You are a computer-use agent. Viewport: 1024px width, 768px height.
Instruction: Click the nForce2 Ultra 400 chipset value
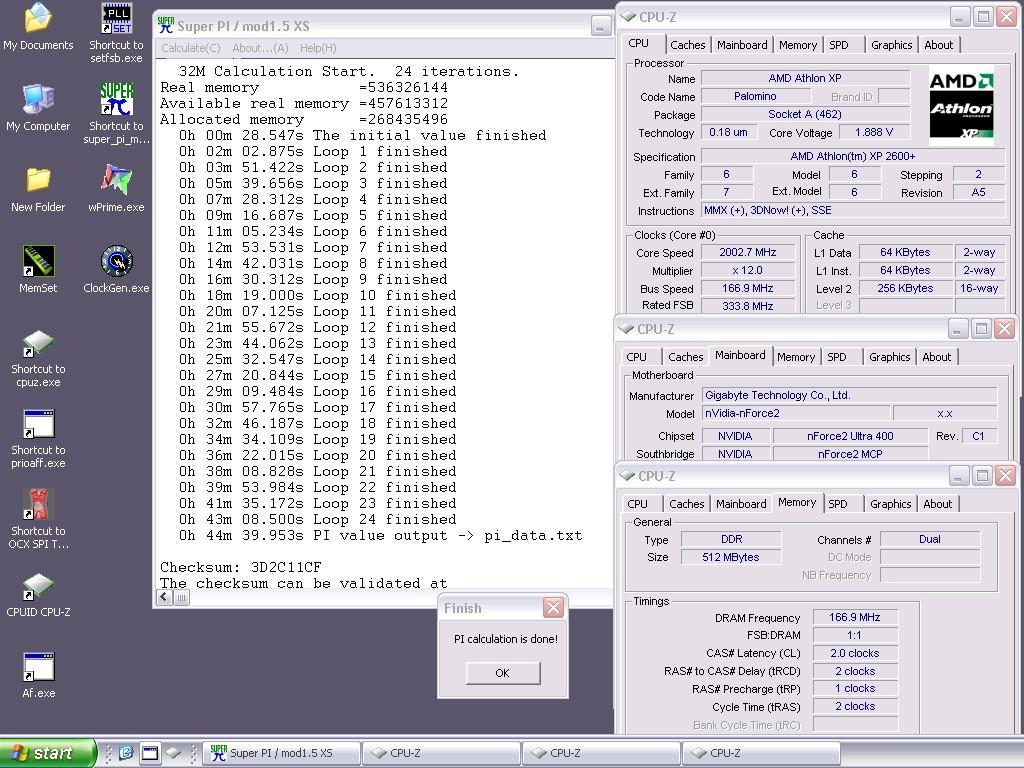pos(850,436)
